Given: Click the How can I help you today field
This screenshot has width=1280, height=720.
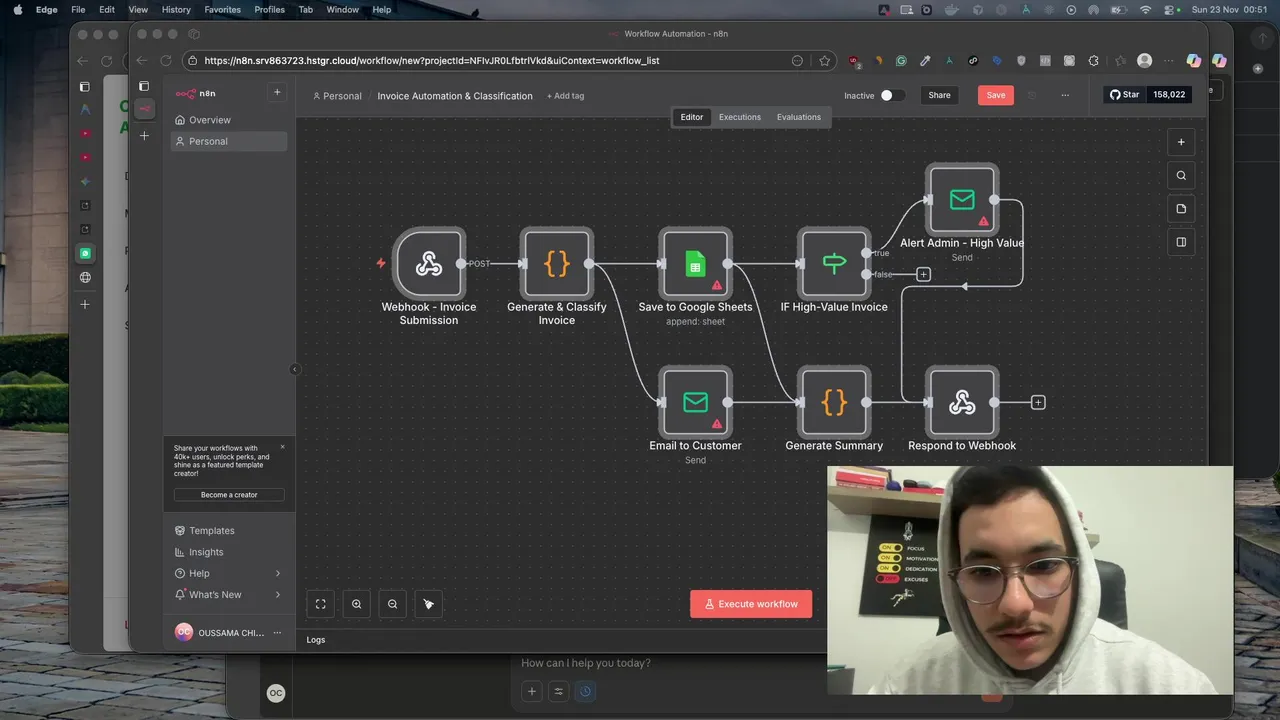Looking at the screenshot, I should click(586, 663).
